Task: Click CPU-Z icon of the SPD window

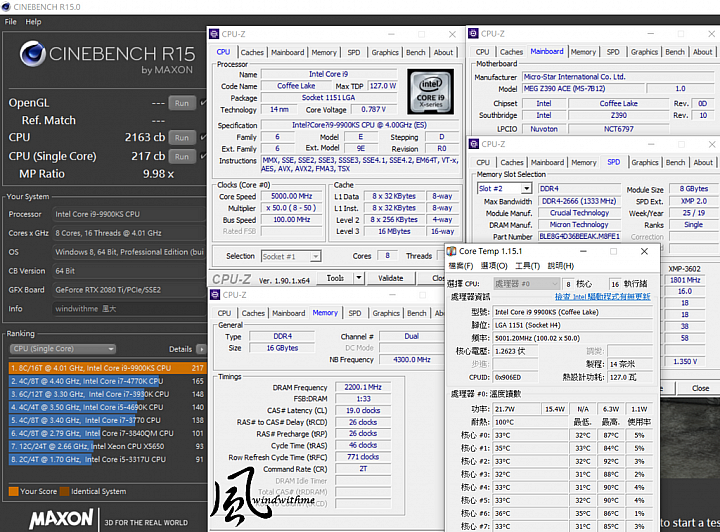Action: click(x=473, y=144)
